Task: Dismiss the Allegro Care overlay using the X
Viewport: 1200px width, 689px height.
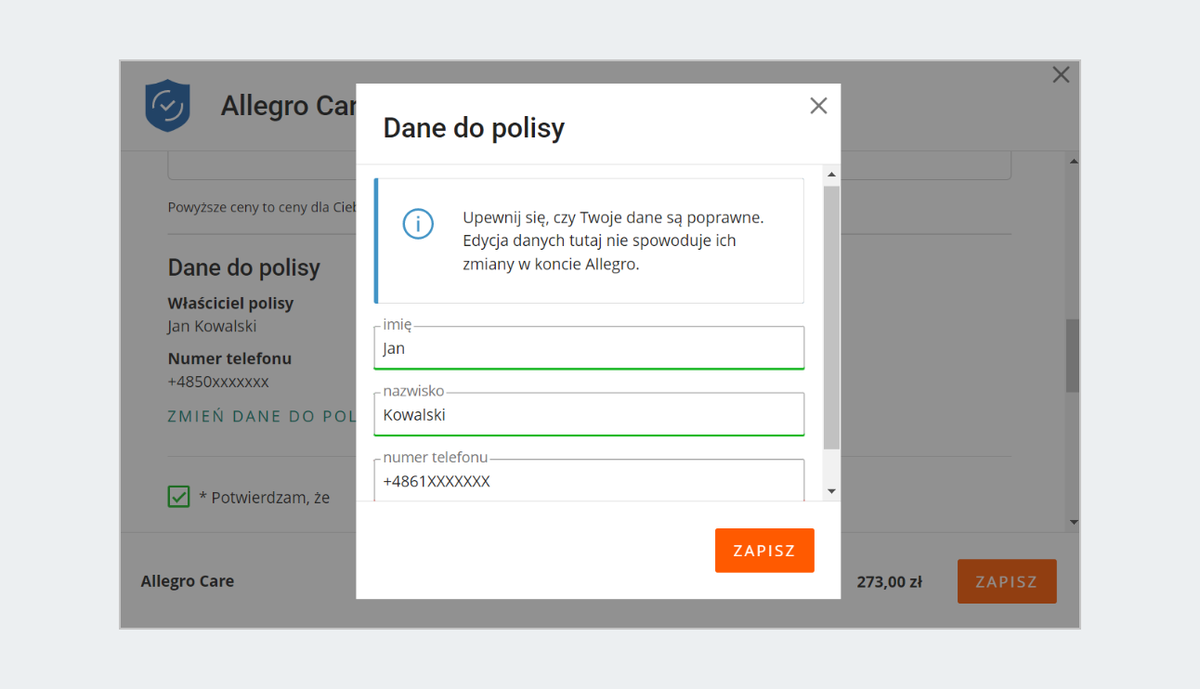Action: point(1061,74)
